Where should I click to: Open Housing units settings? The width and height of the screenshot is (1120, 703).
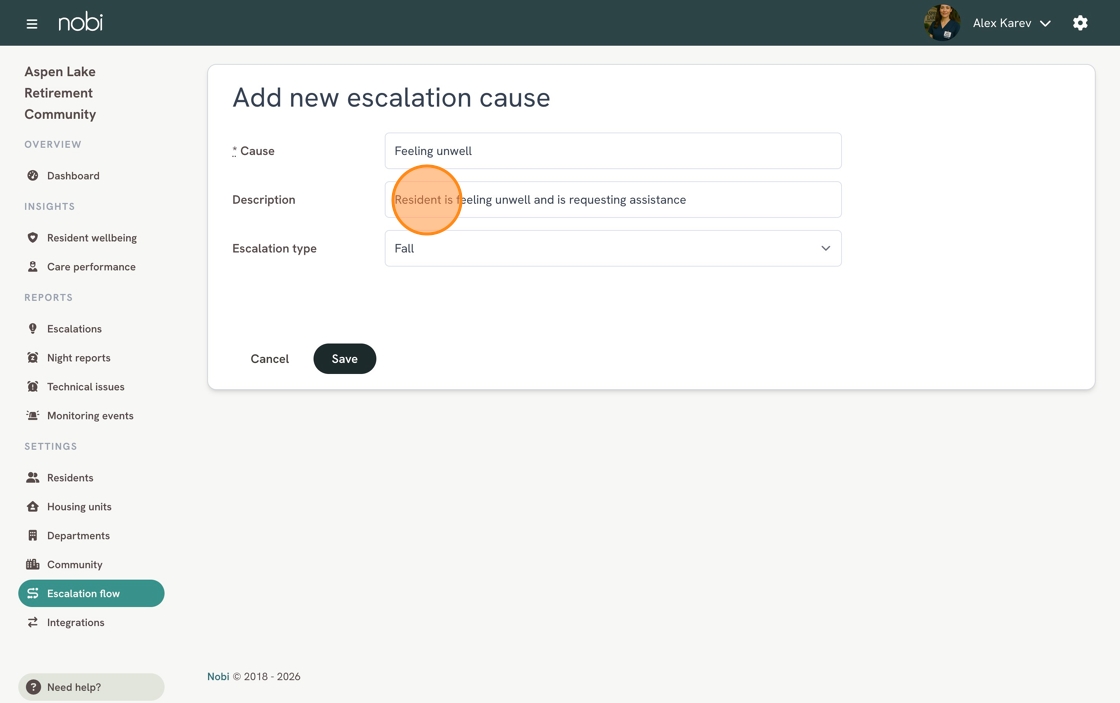pos(79,507)
